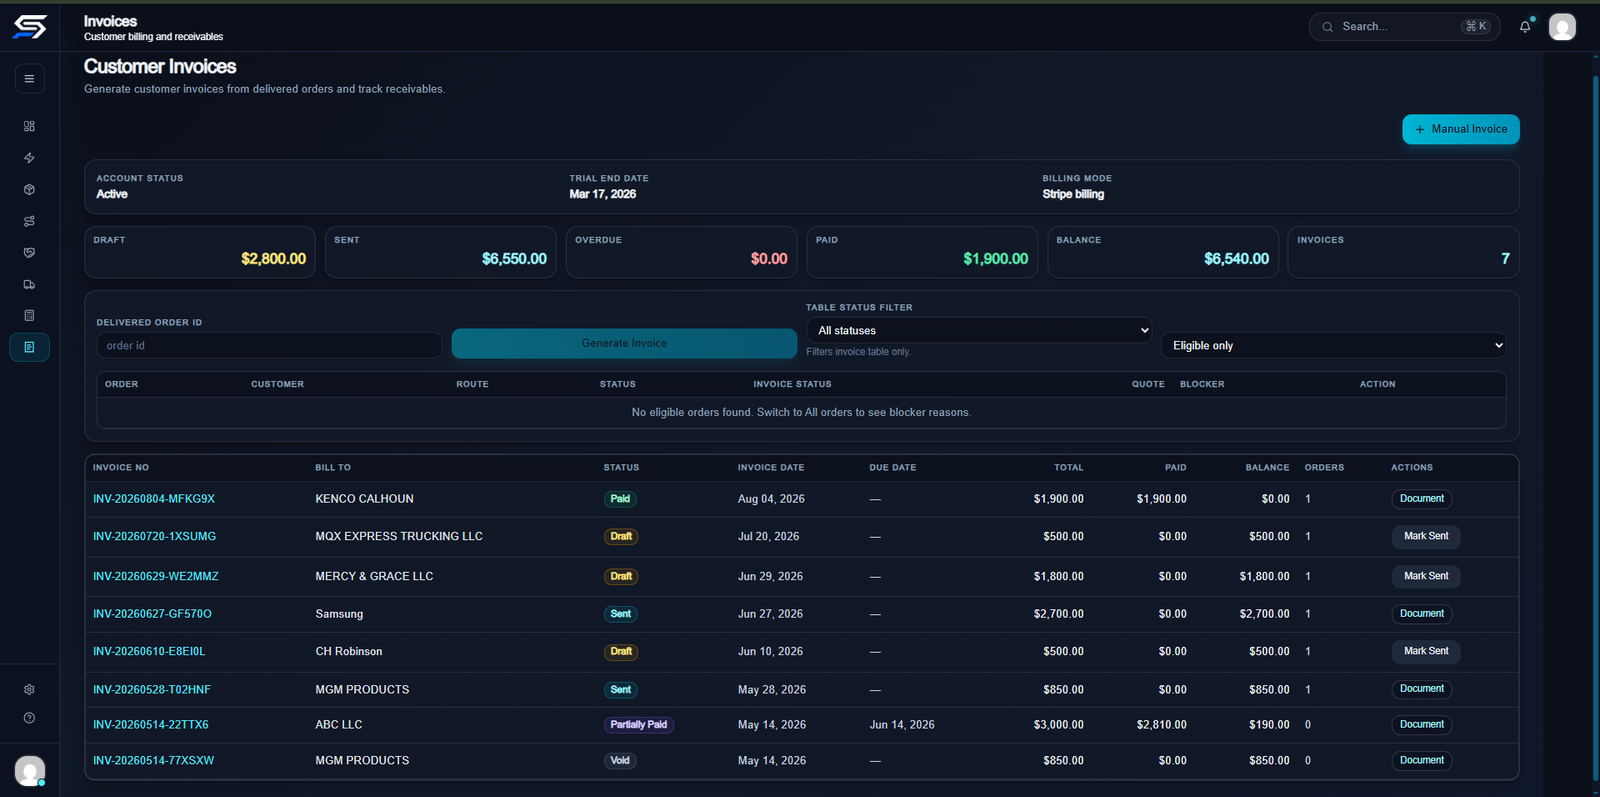This screenshot has width=1600, height=797.
Task: Click the Void status badge
Action: (x=620, y=761)
